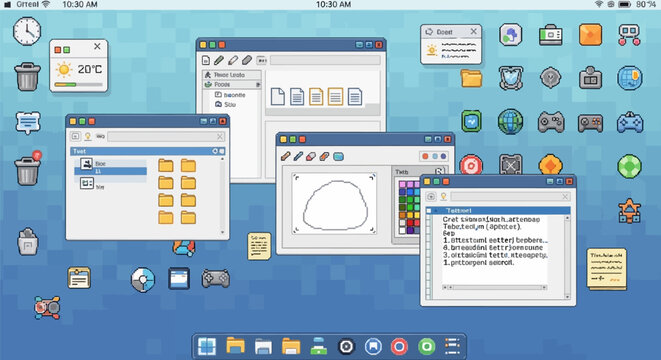This screenshot has height=360, width=661.
Task: Select the 'Thace Leato' sidebar row in editor
Action: tap(232, 75)
